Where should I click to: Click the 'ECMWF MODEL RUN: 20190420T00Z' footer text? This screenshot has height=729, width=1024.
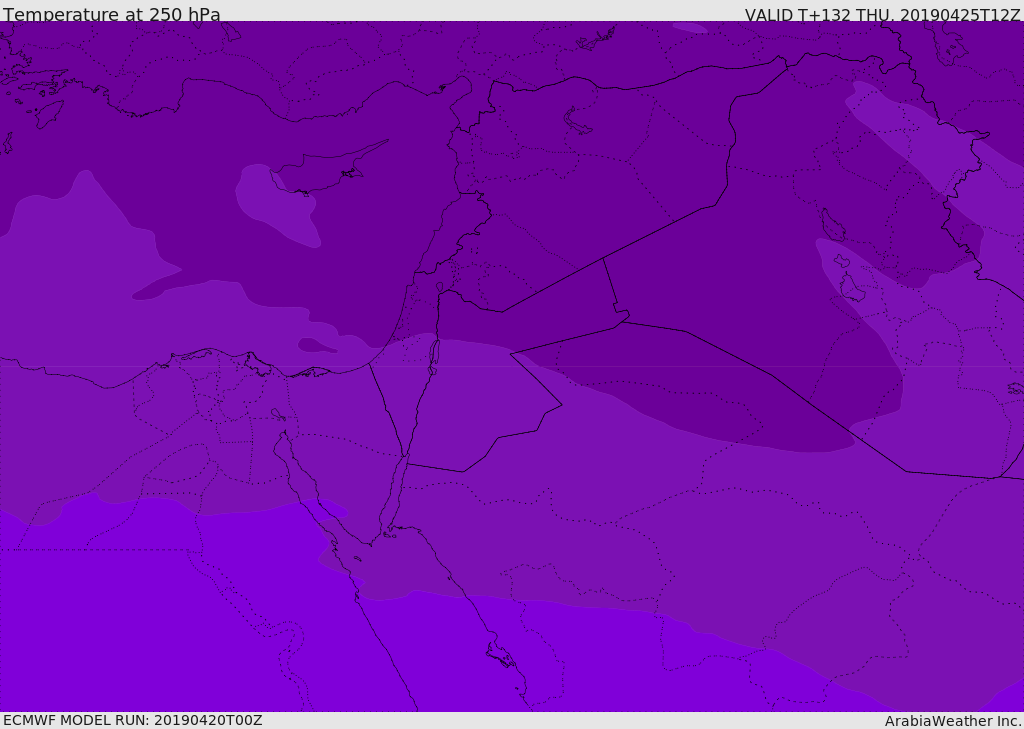(x=133, y=720)
